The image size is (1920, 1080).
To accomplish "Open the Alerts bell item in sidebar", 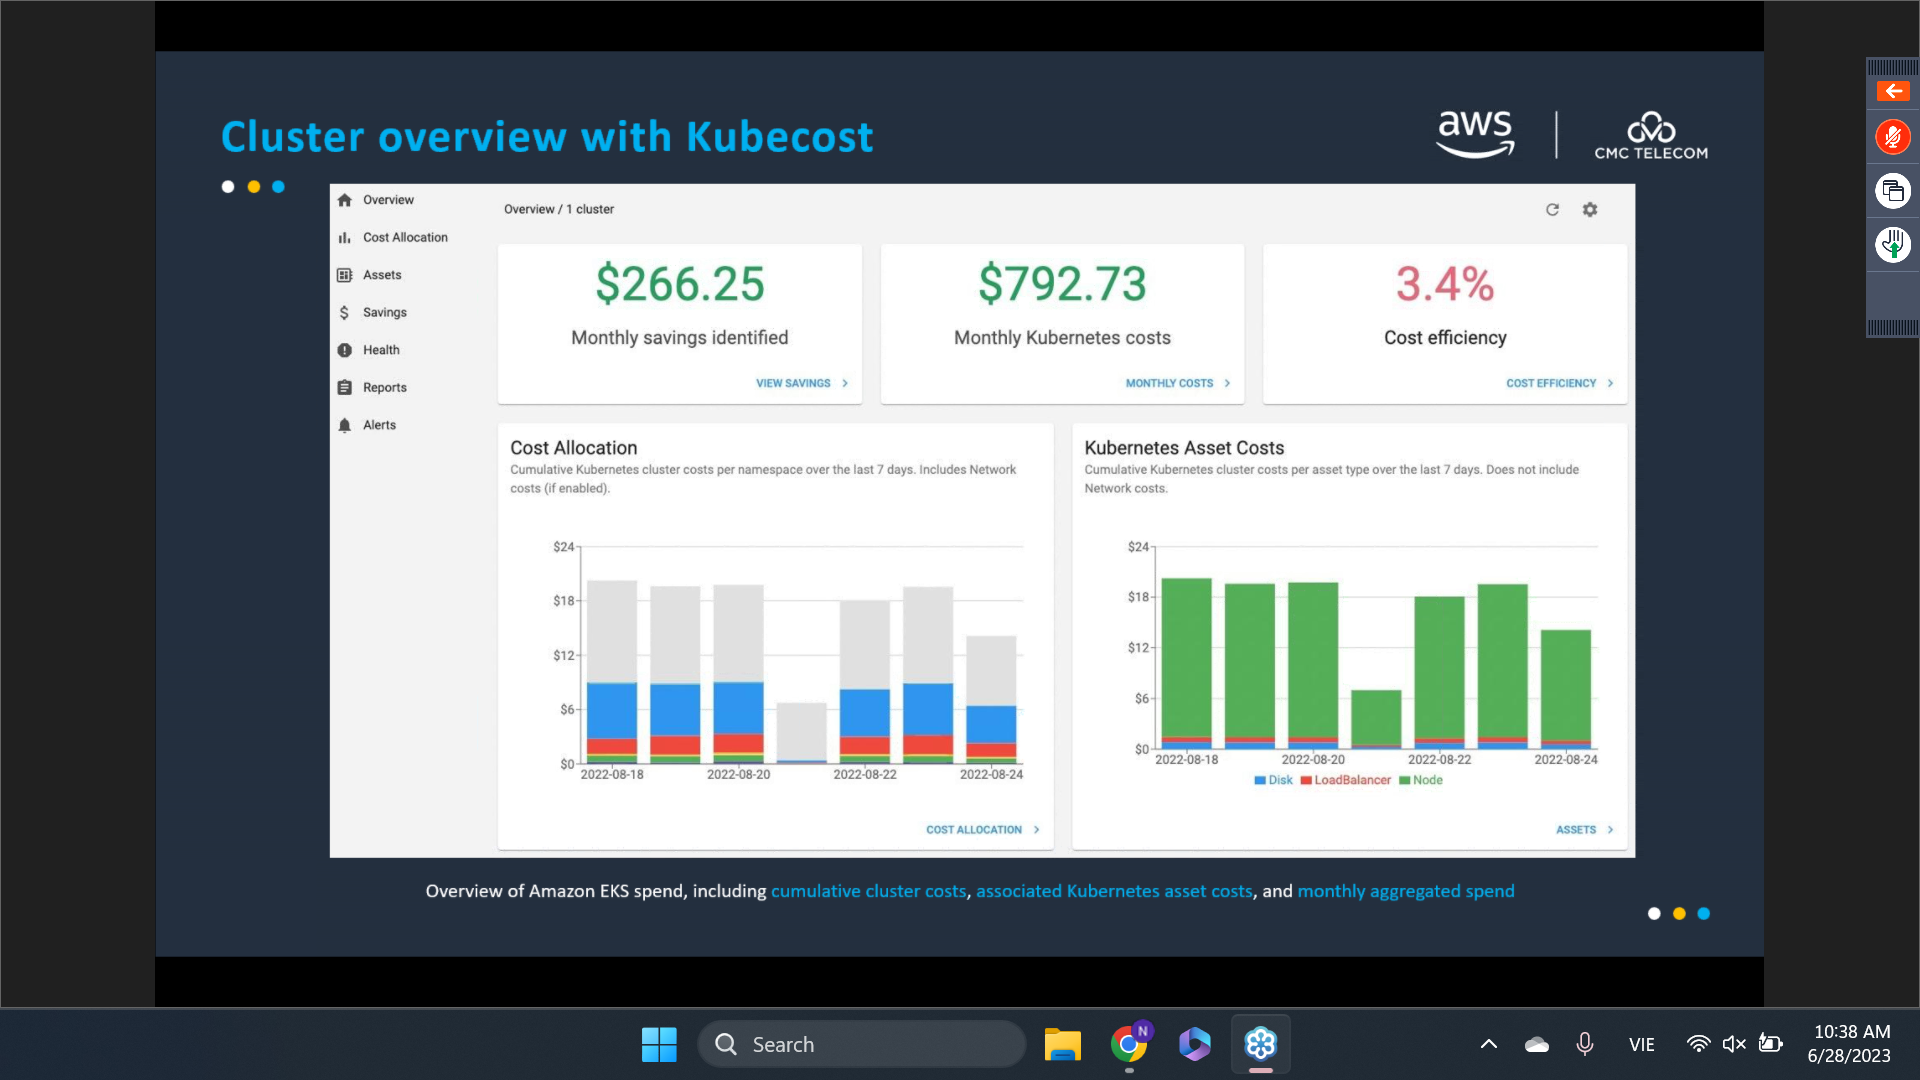I will tap(379, 425).
